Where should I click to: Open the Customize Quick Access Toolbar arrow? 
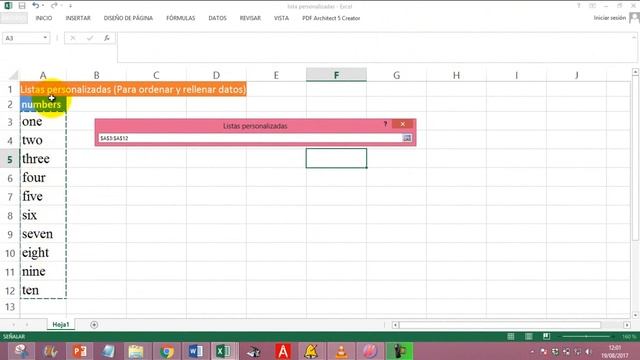pos(70,6)
